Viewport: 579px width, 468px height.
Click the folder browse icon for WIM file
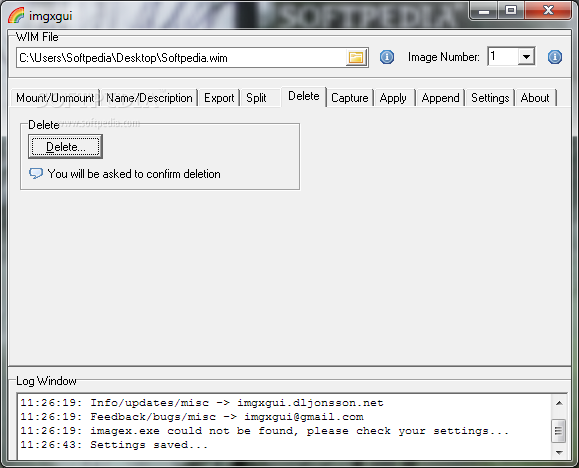click(356, 58)
